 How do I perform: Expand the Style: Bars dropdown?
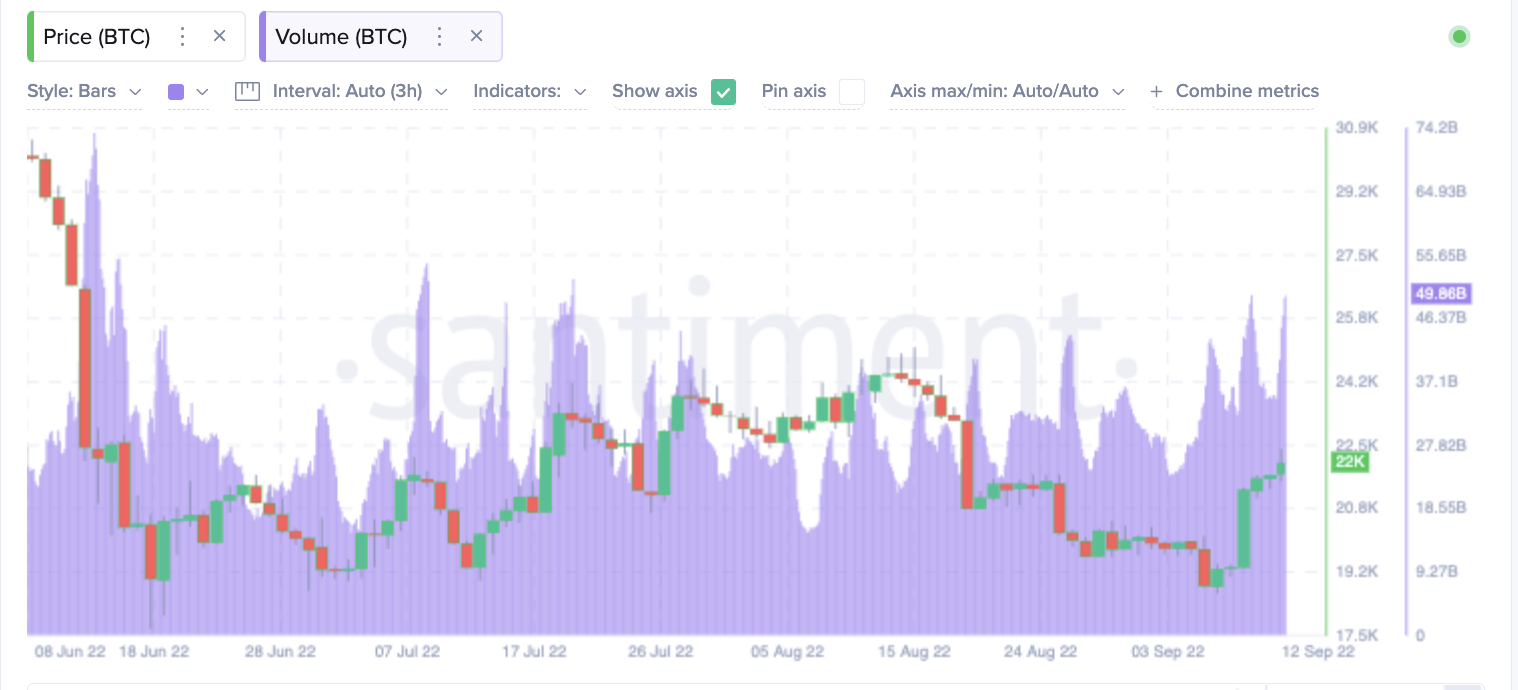click(84, 91)
